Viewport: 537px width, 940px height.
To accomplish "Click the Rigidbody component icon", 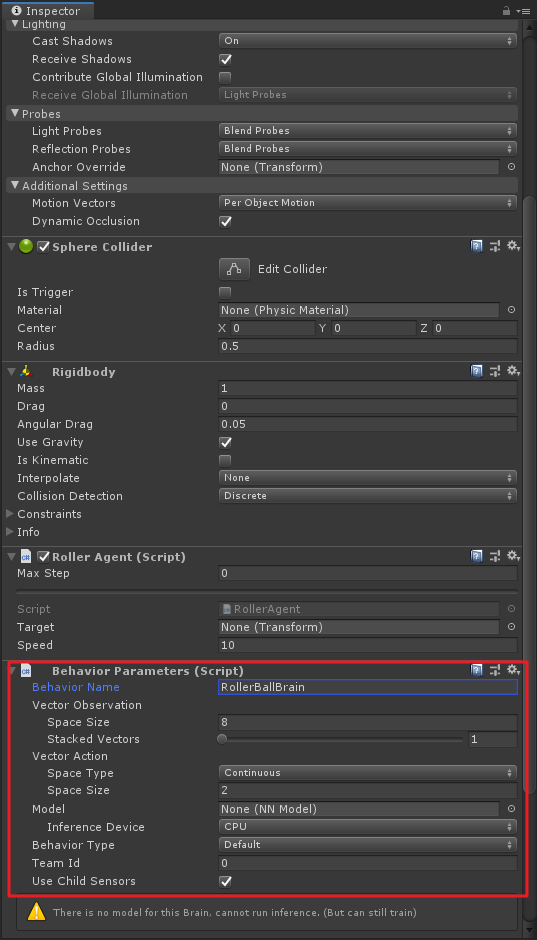I will (x=26, y=372).
